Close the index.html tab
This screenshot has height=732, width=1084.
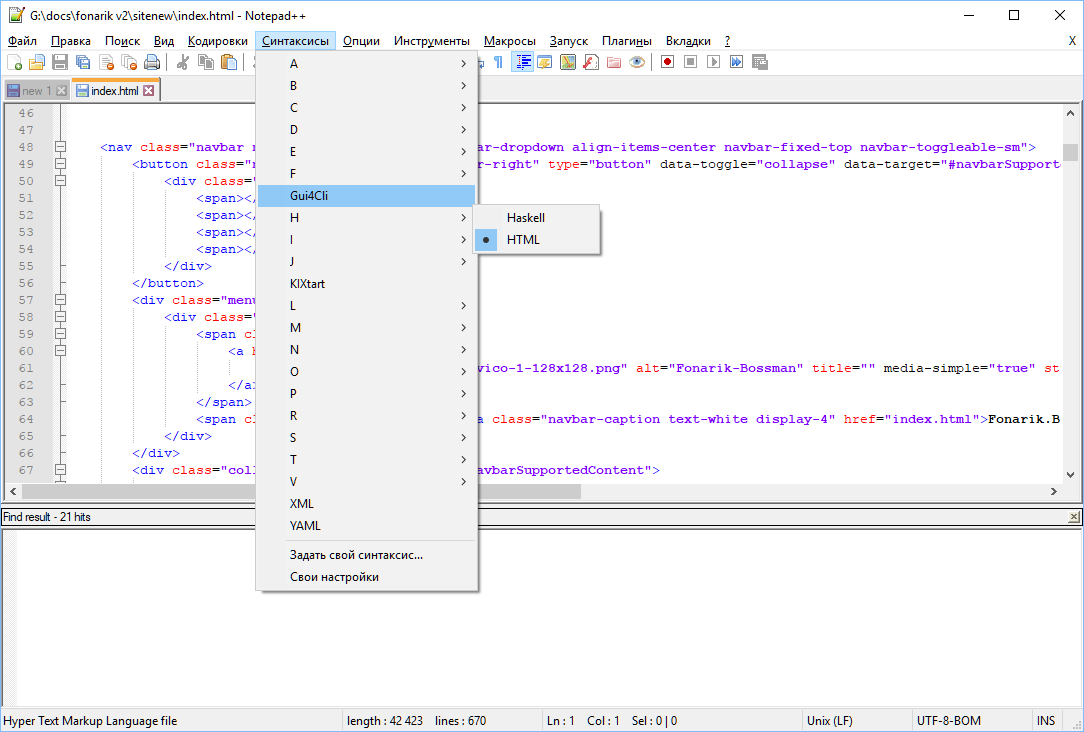(x=149, y=91)
